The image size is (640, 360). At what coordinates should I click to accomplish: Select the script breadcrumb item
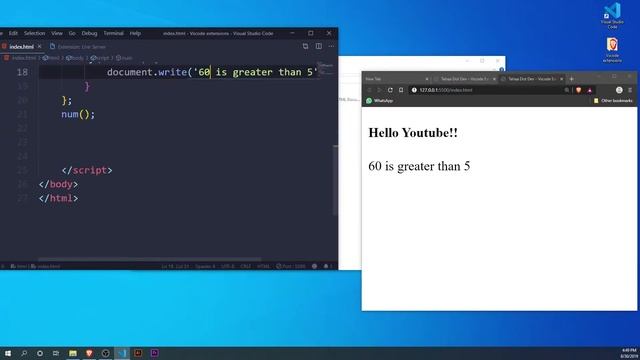point(100,58)
